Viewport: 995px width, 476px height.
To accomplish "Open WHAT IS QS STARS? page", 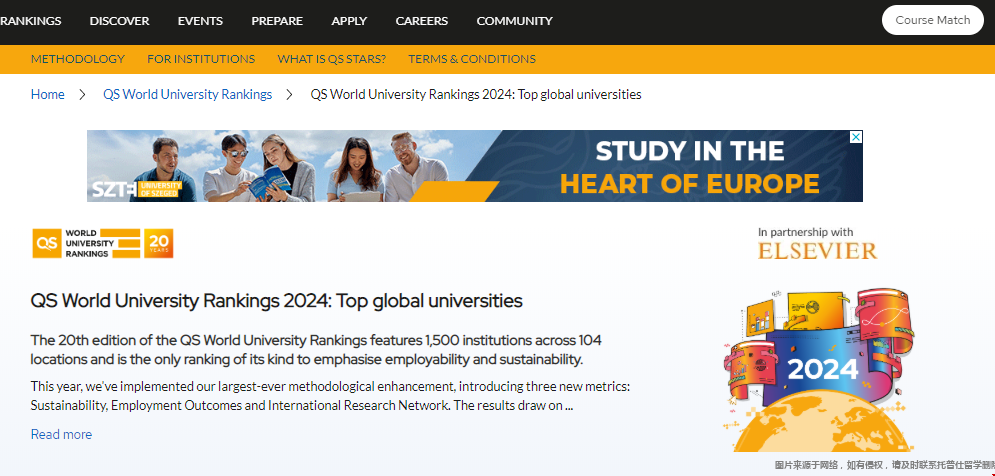I will click(331, 59).
